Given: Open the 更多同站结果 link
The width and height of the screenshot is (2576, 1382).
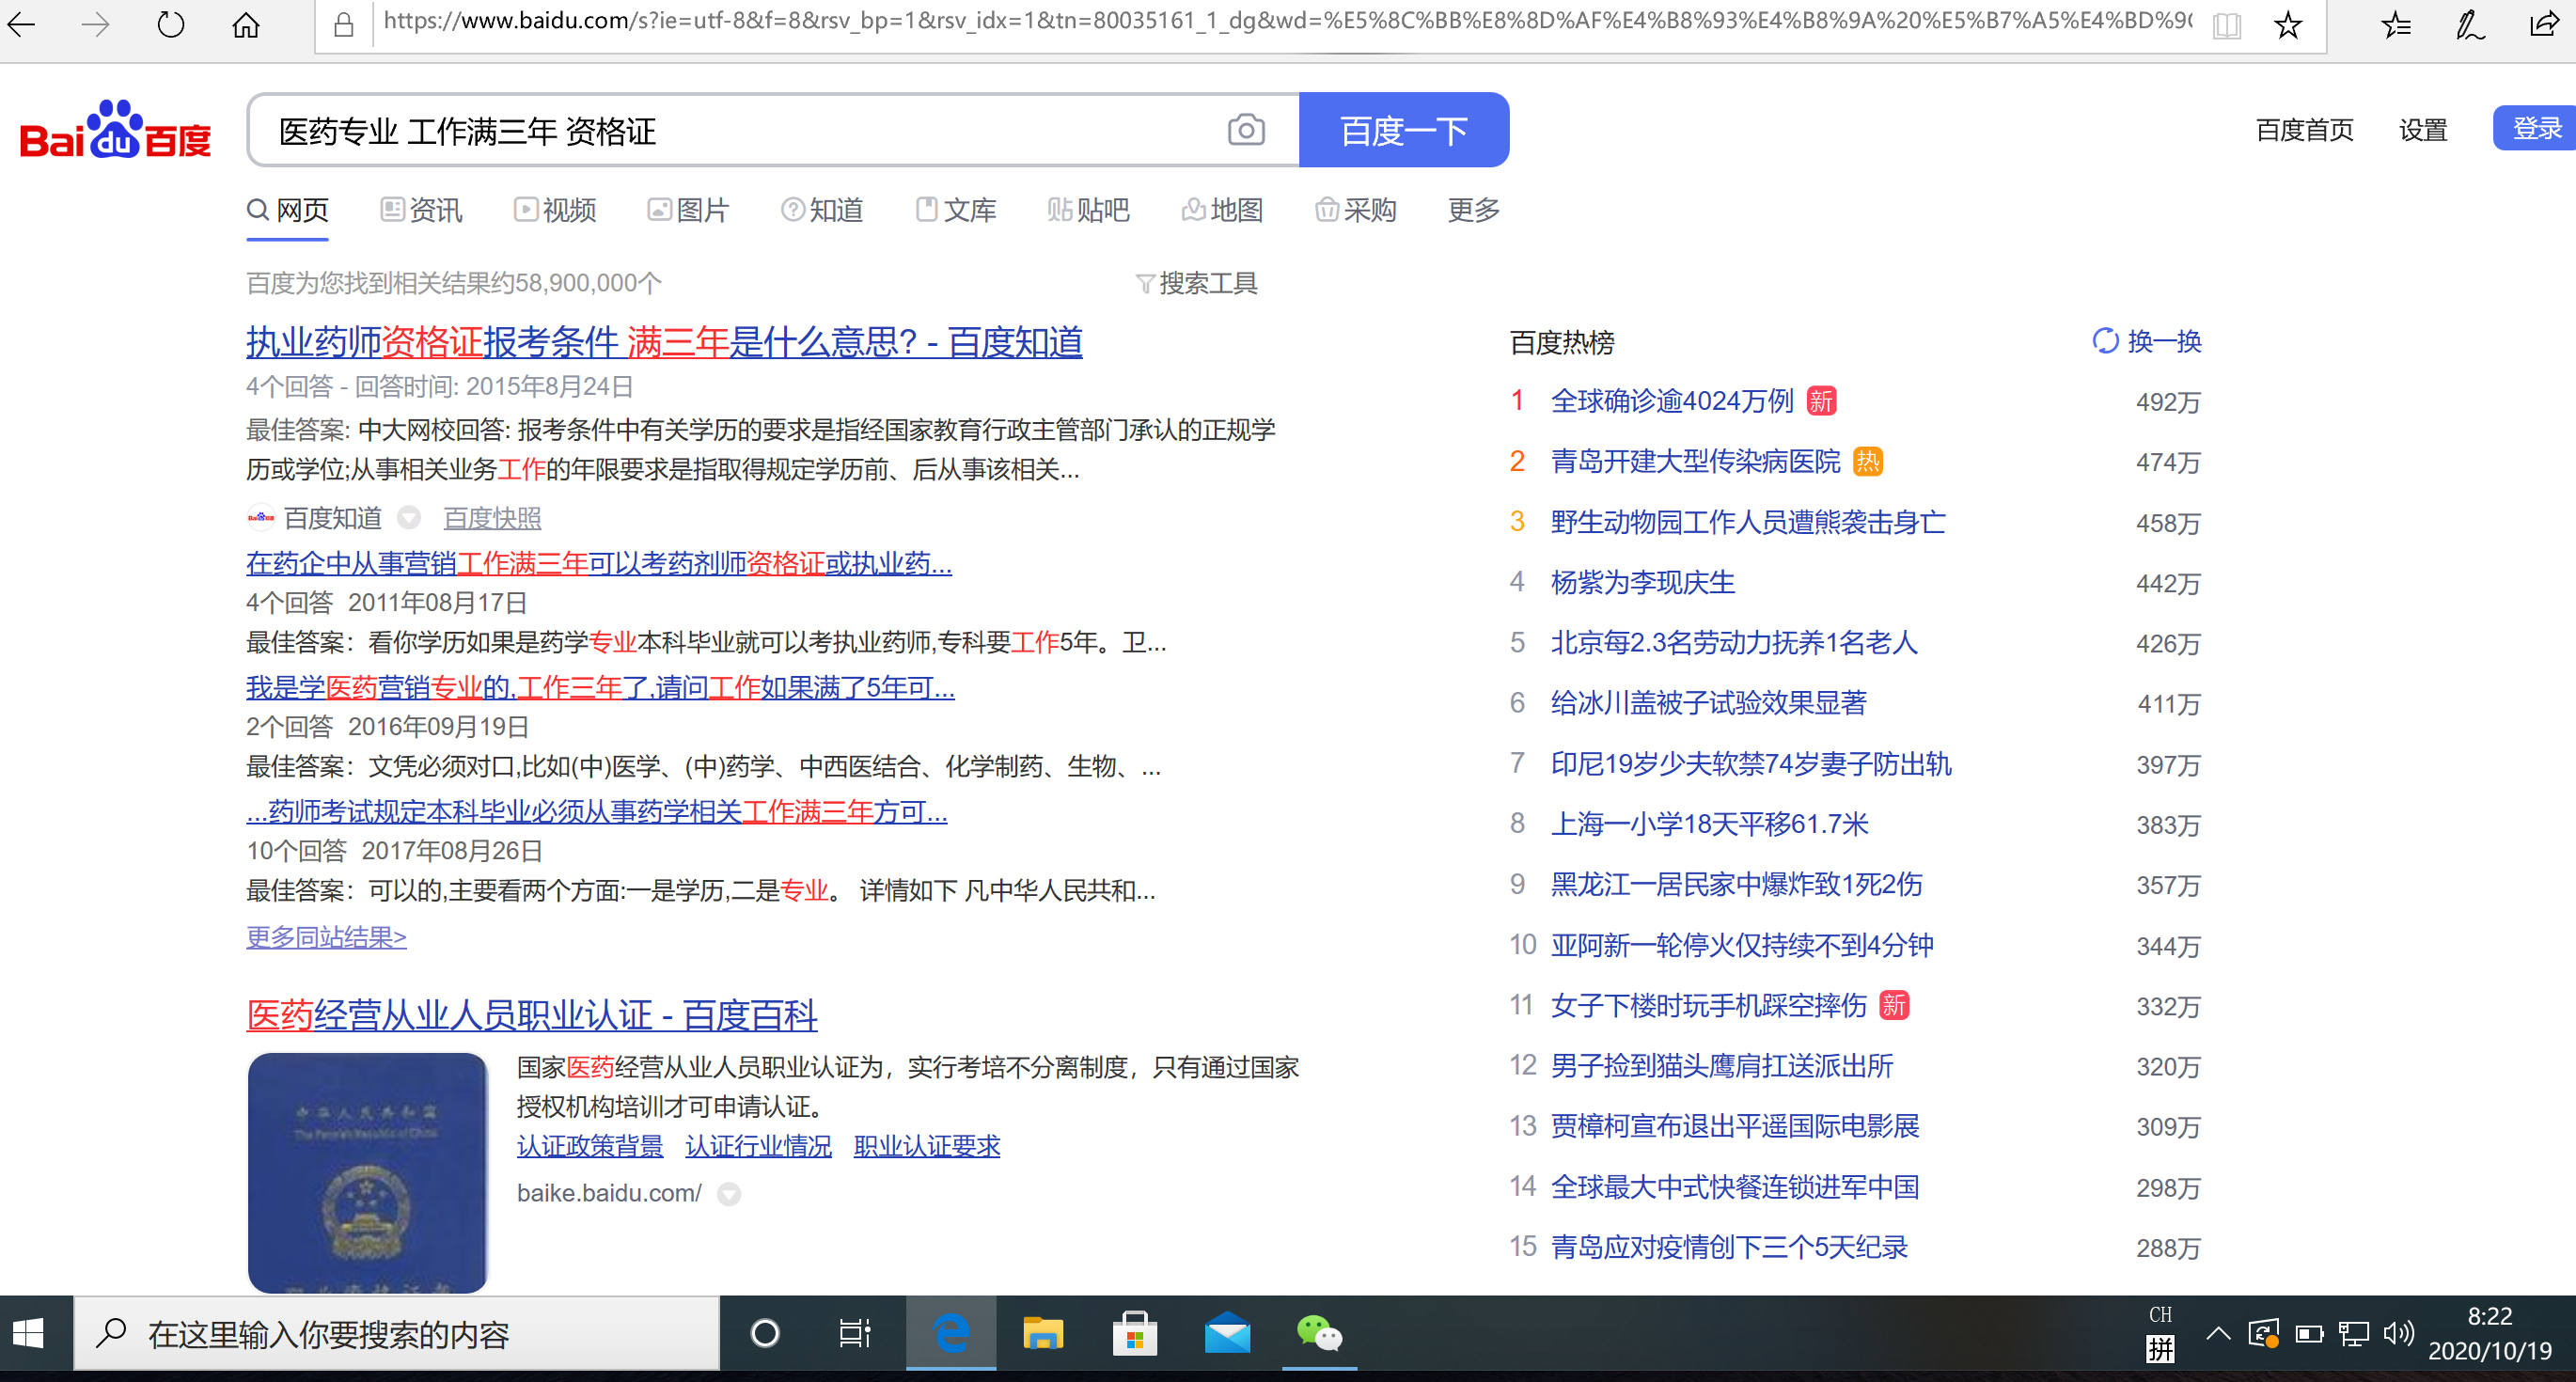Looking at the screenshot, I should point(326,937).
